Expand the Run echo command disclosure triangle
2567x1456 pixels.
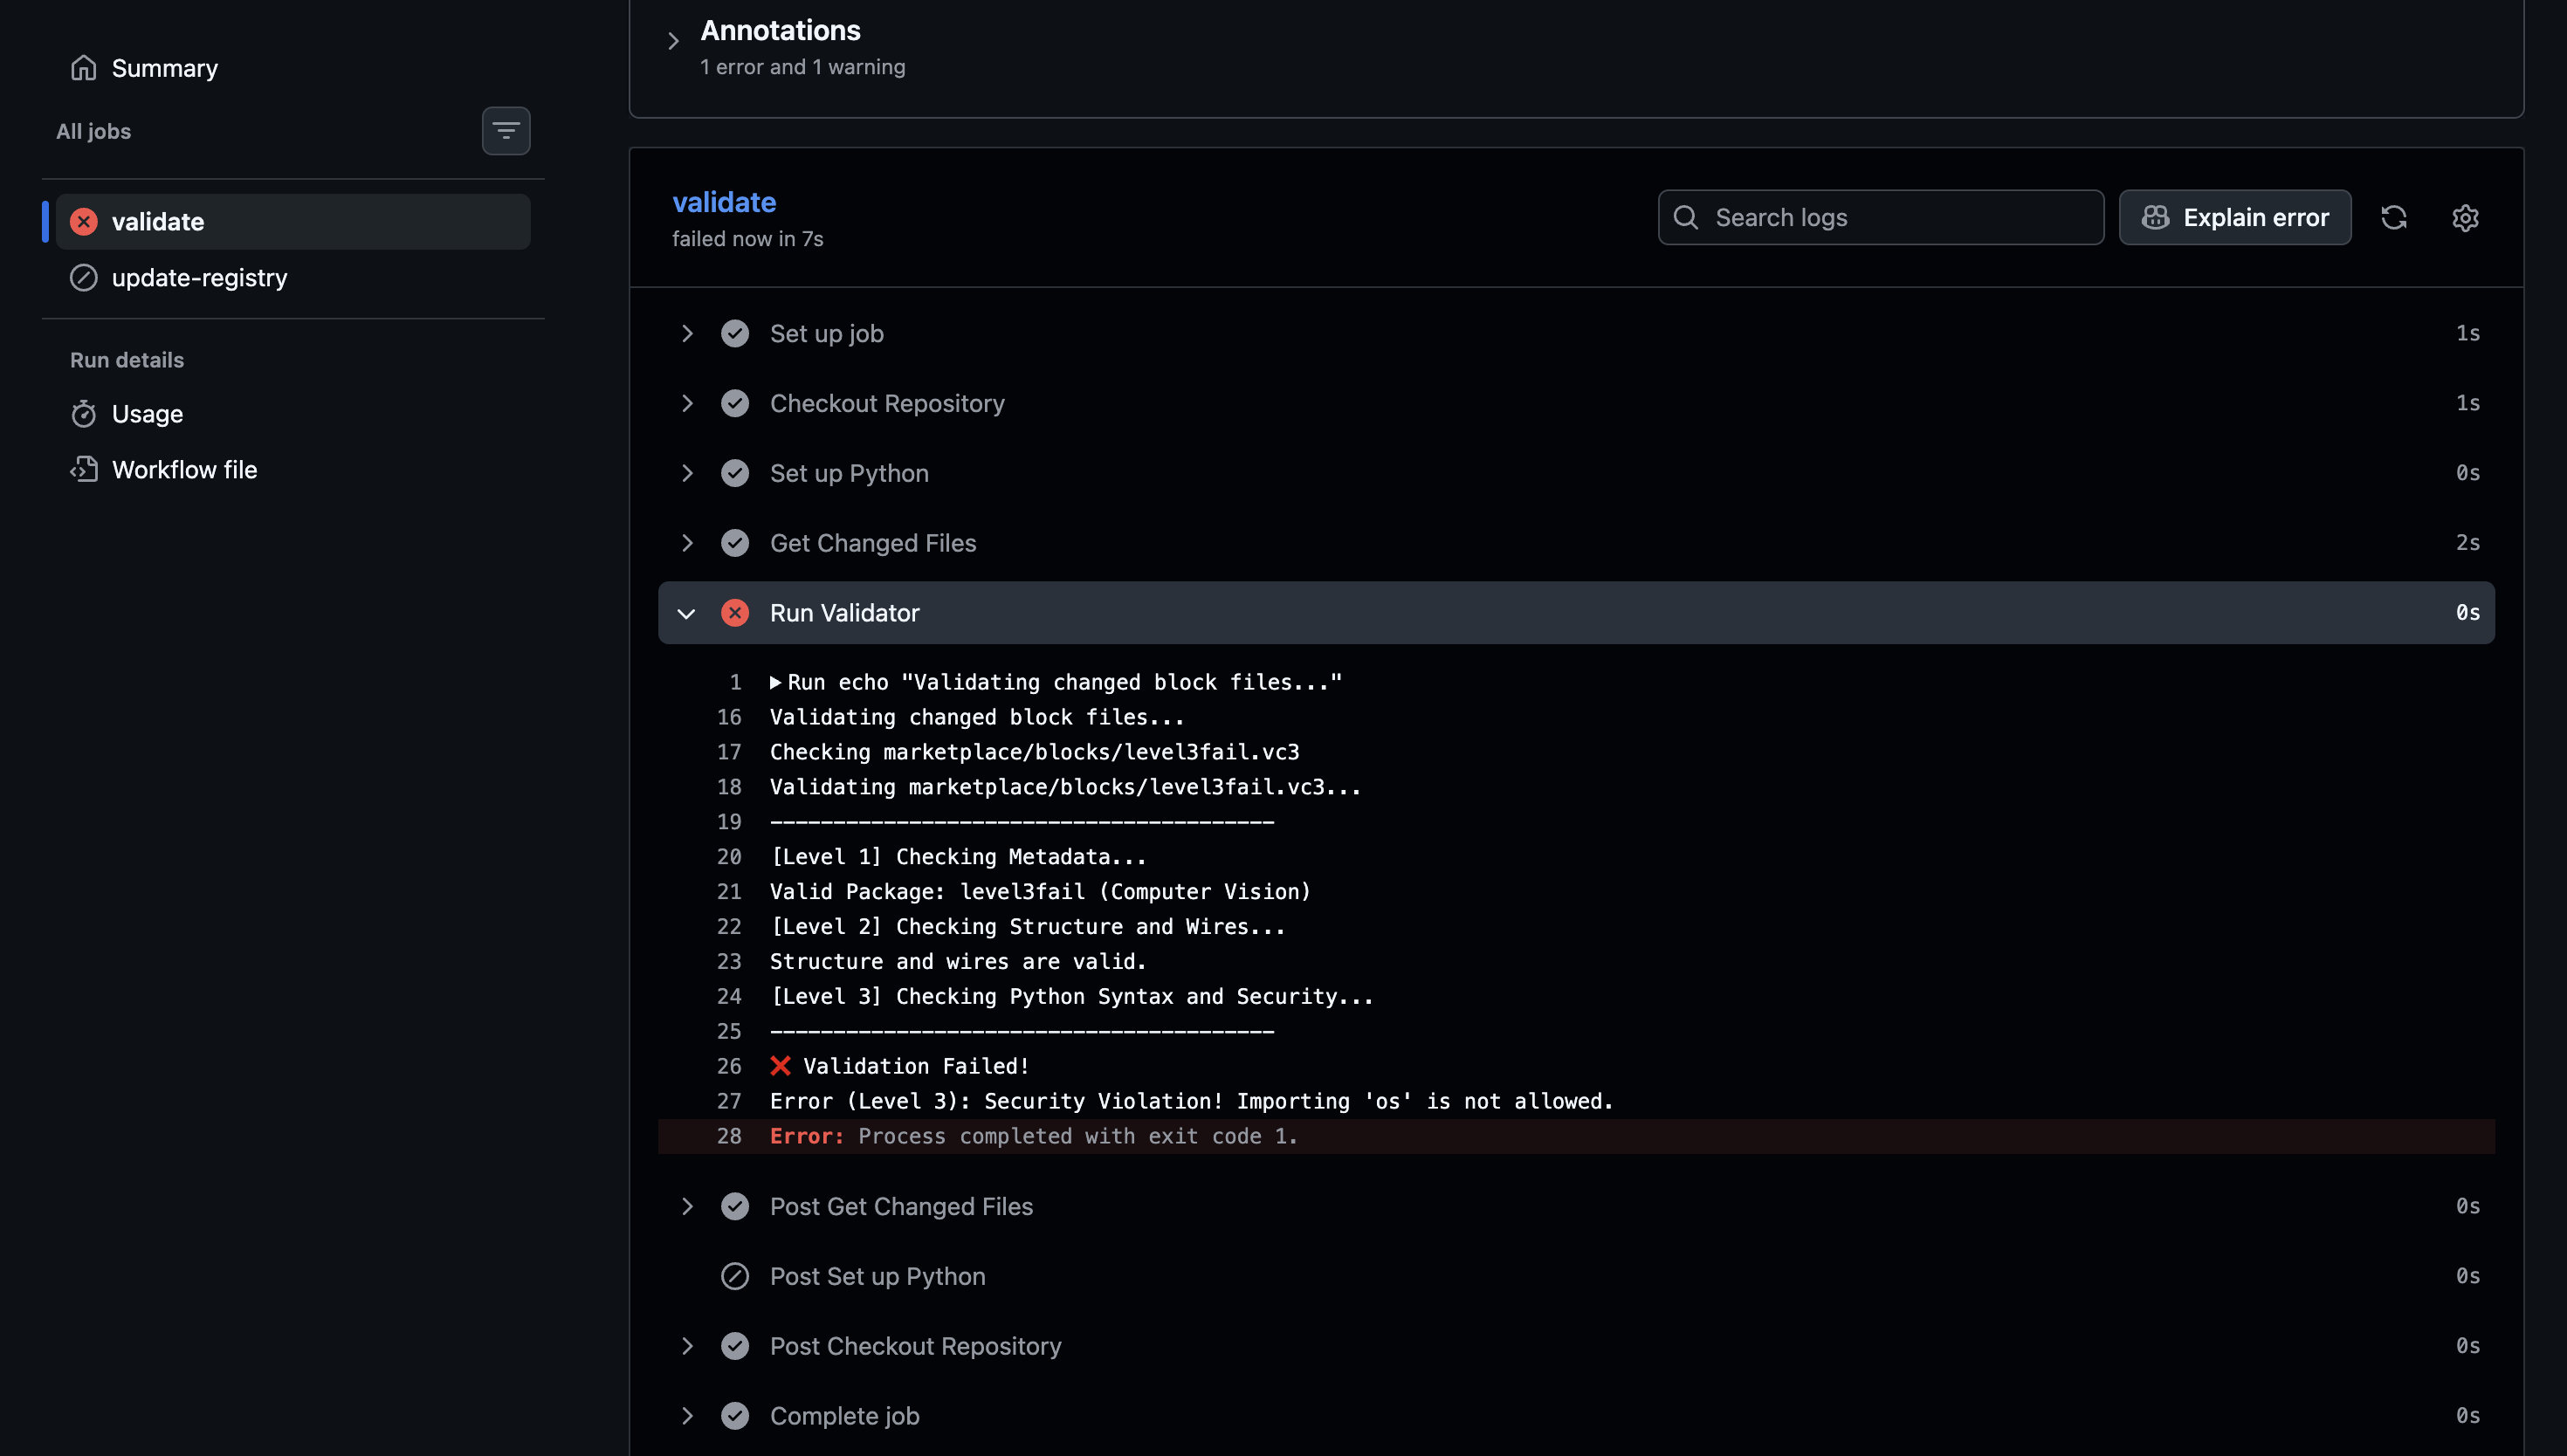(x=775, y=682)
